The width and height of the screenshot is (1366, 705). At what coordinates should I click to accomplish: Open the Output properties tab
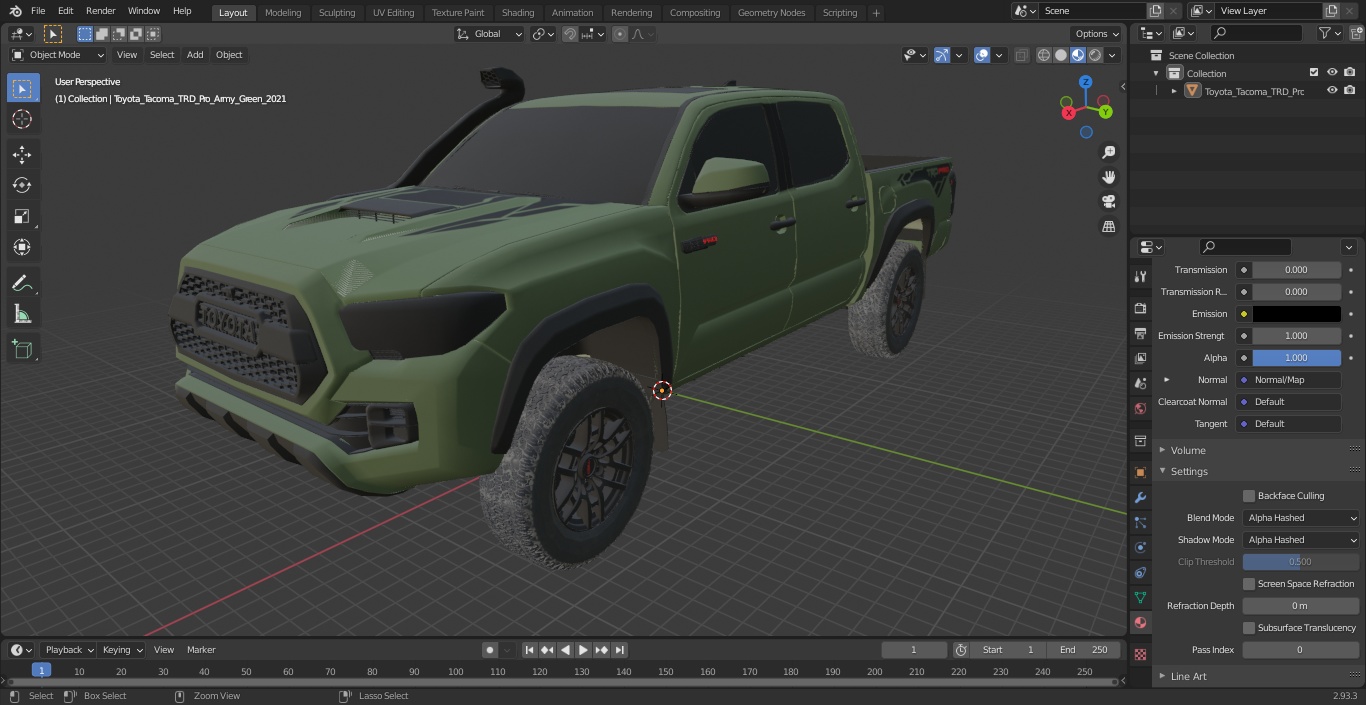pyautogui.click(x=1140, y=333)
